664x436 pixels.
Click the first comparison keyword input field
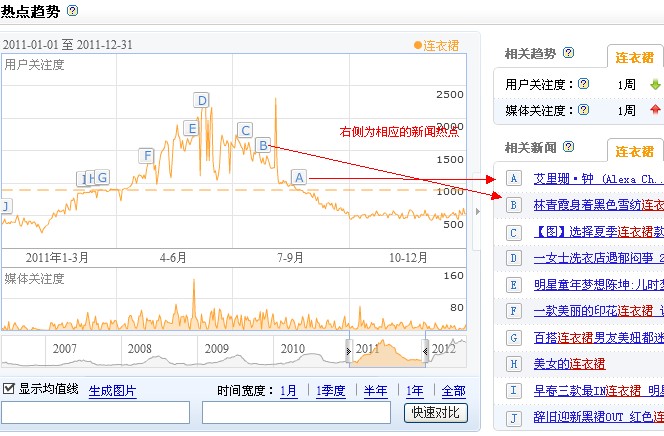pos(95,412)
